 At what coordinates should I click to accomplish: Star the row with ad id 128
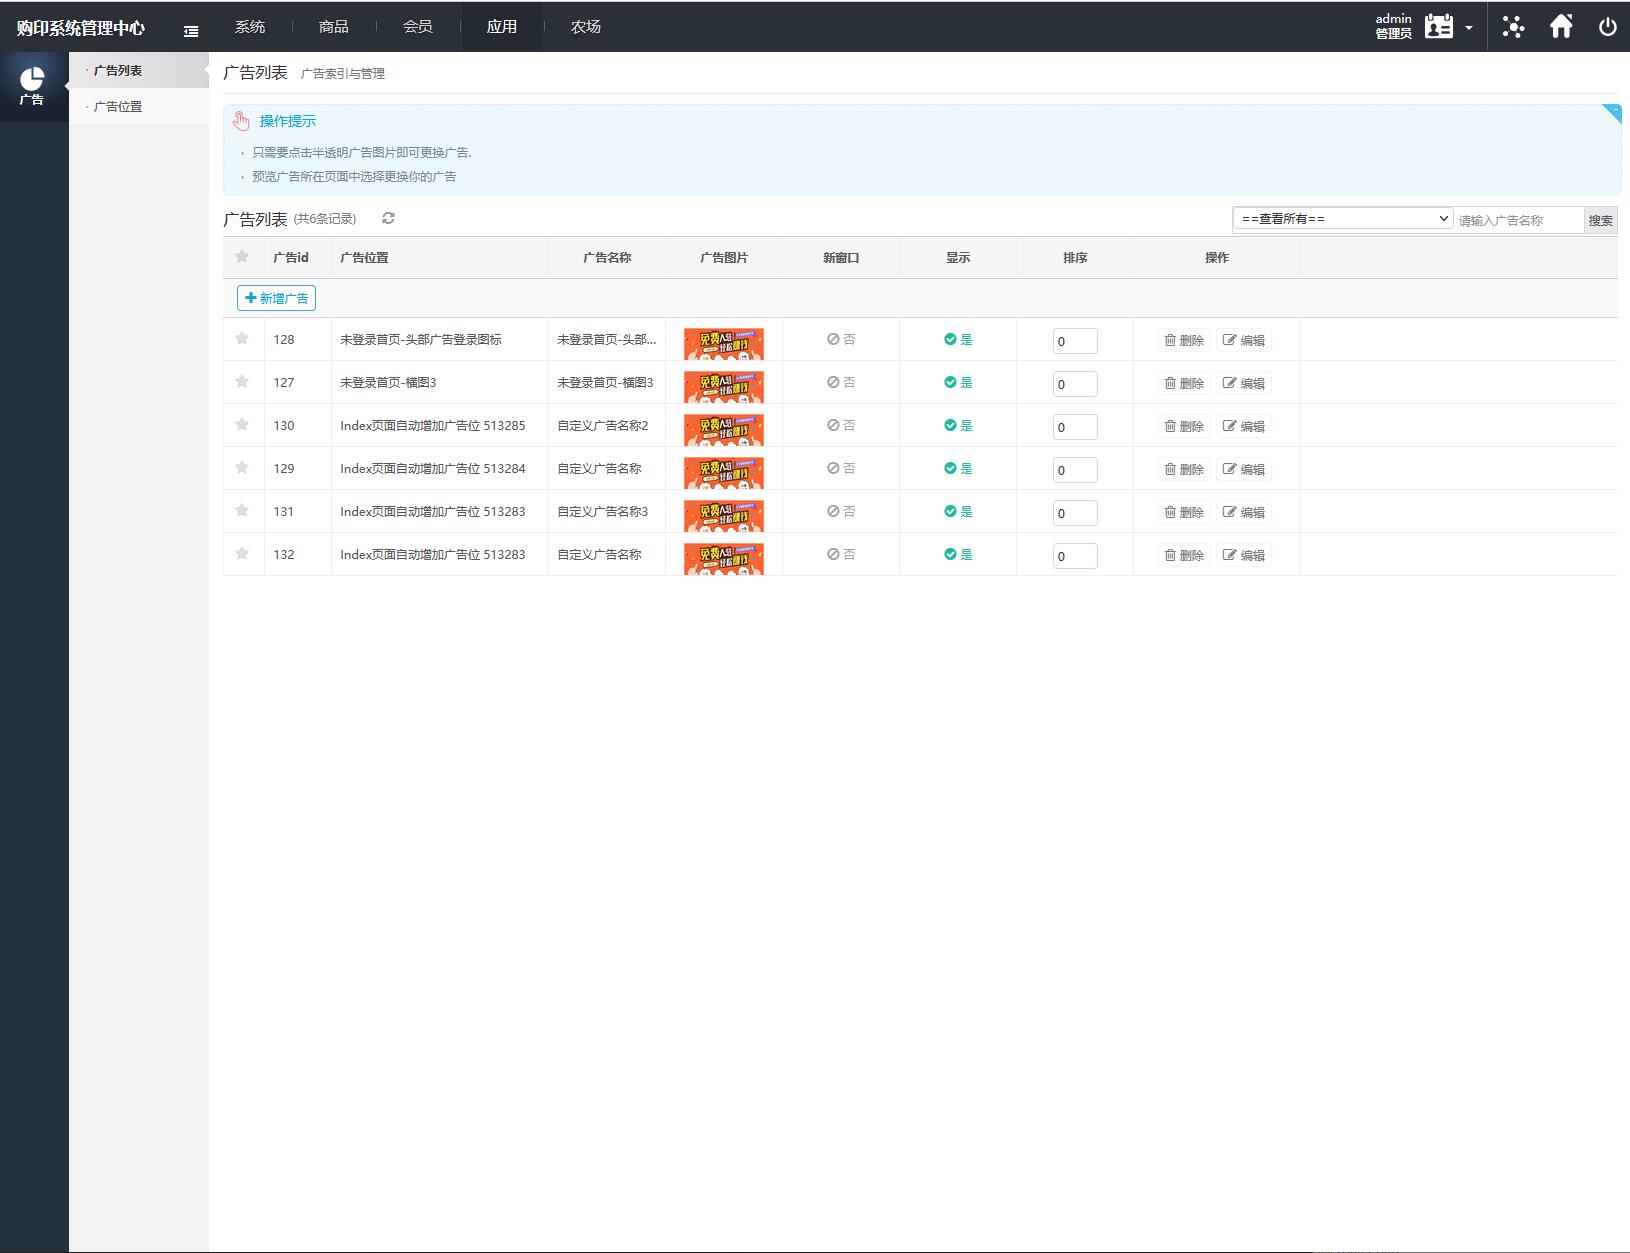click(242, 339)
